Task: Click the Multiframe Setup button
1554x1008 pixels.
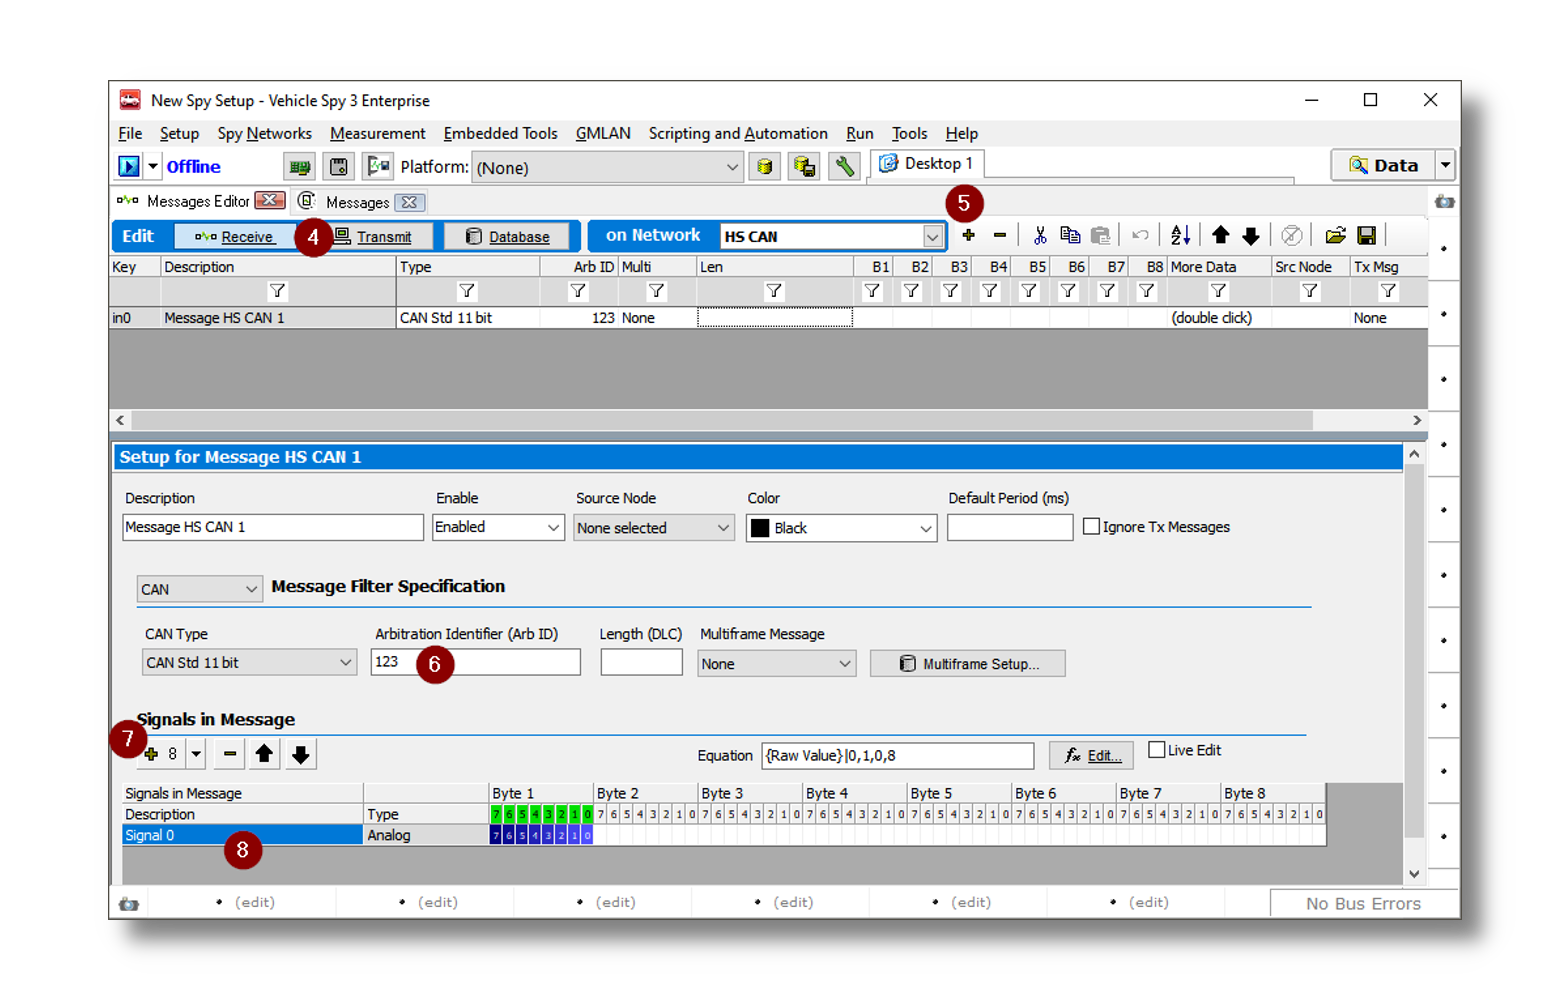Action: 967,664
